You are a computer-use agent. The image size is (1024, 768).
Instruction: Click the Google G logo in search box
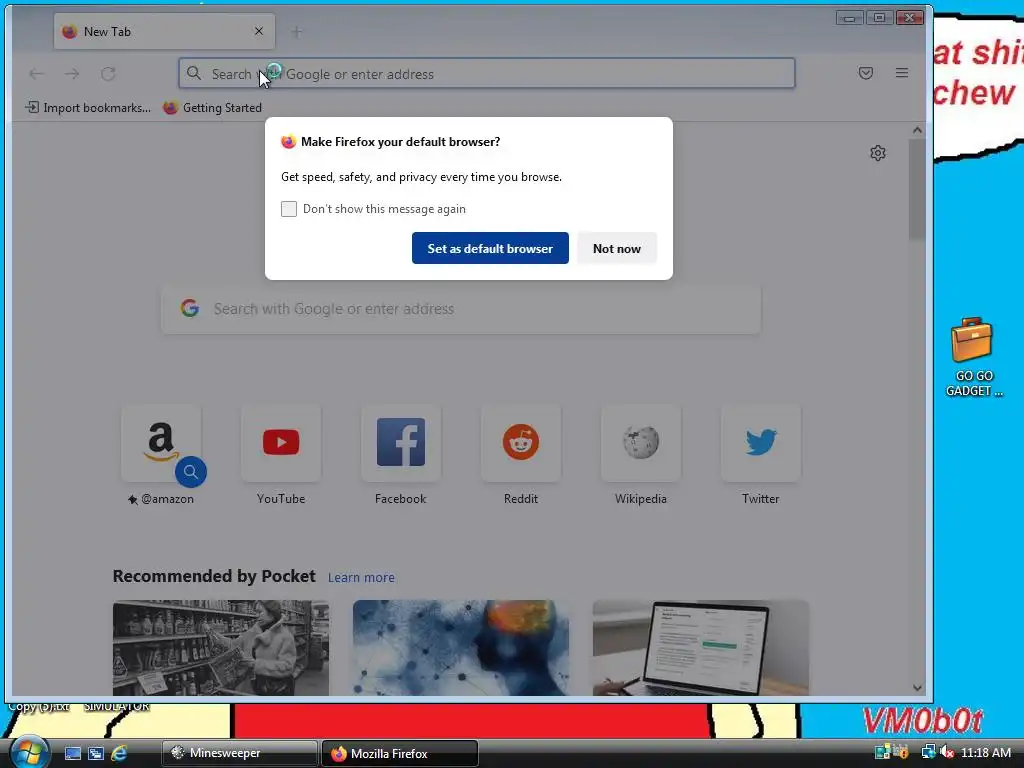click(189, 308)
